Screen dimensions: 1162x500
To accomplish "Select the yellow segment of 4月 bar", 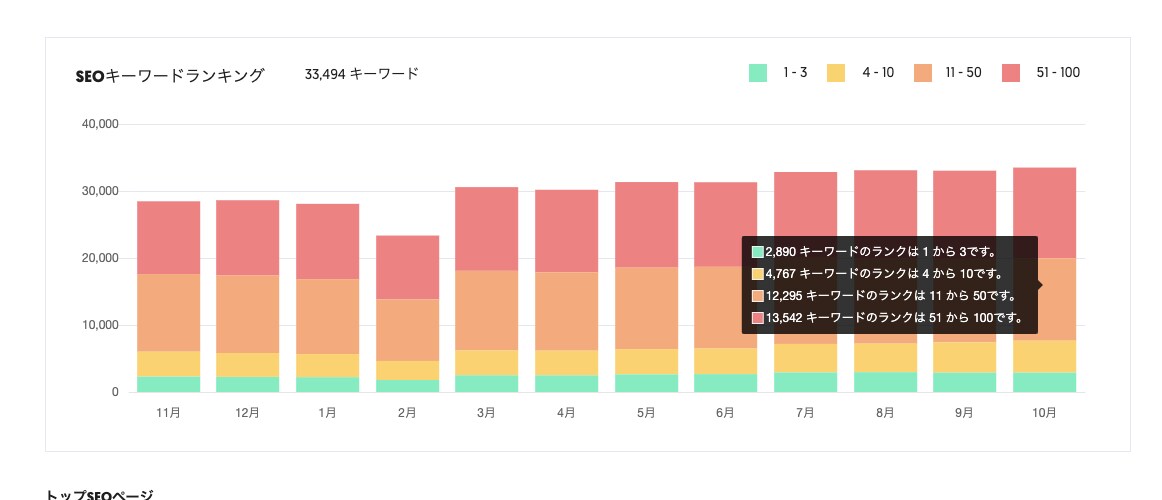I will [566, 363].
